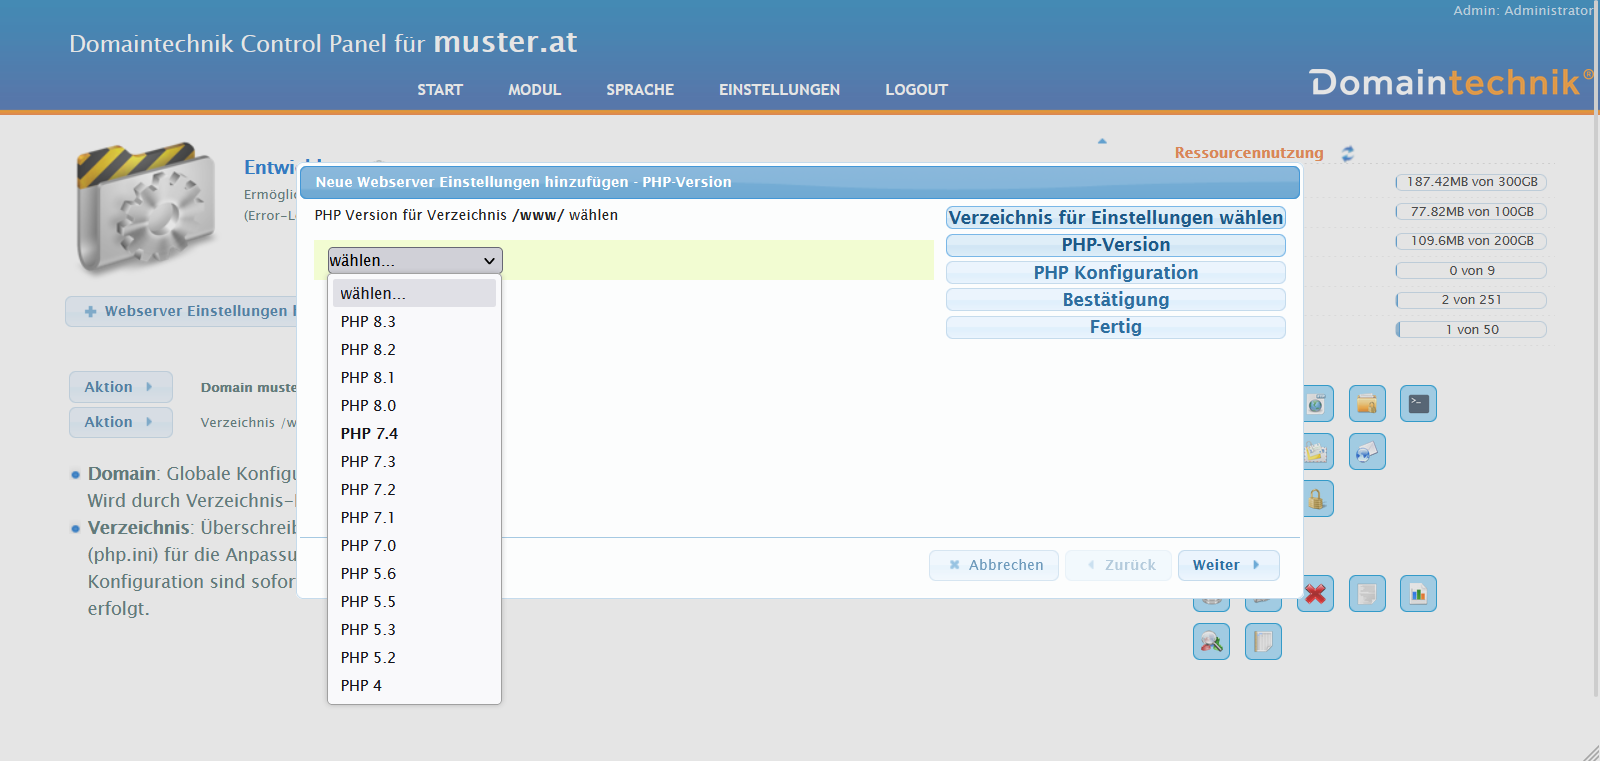Open the EINSTELLUNGEN menu

(779, 90)
